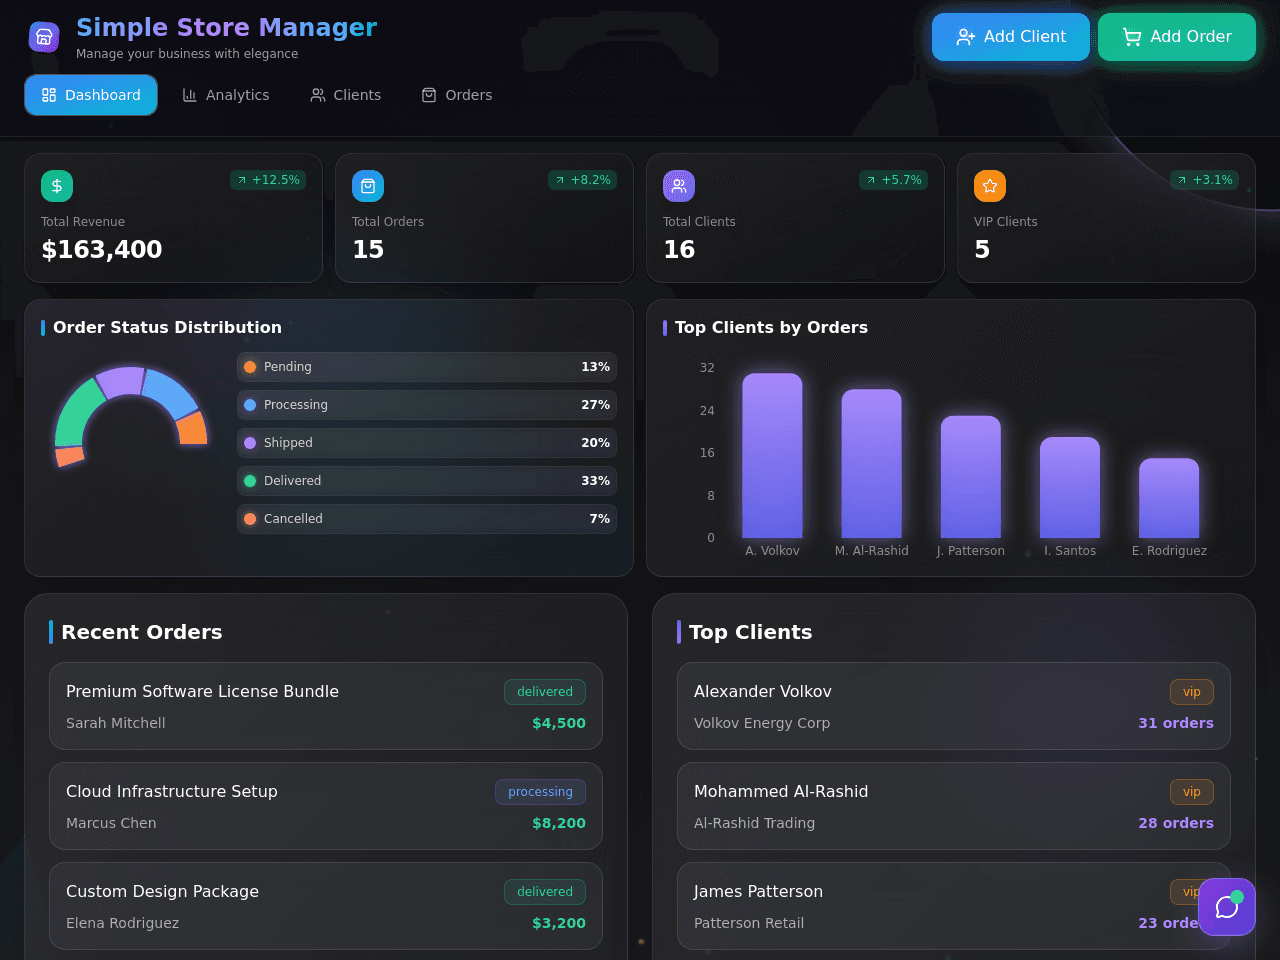Viewport: 1280px width, 960px height.
Task: Click the orange Pending color dot
Action: click(x=250, y=367)
